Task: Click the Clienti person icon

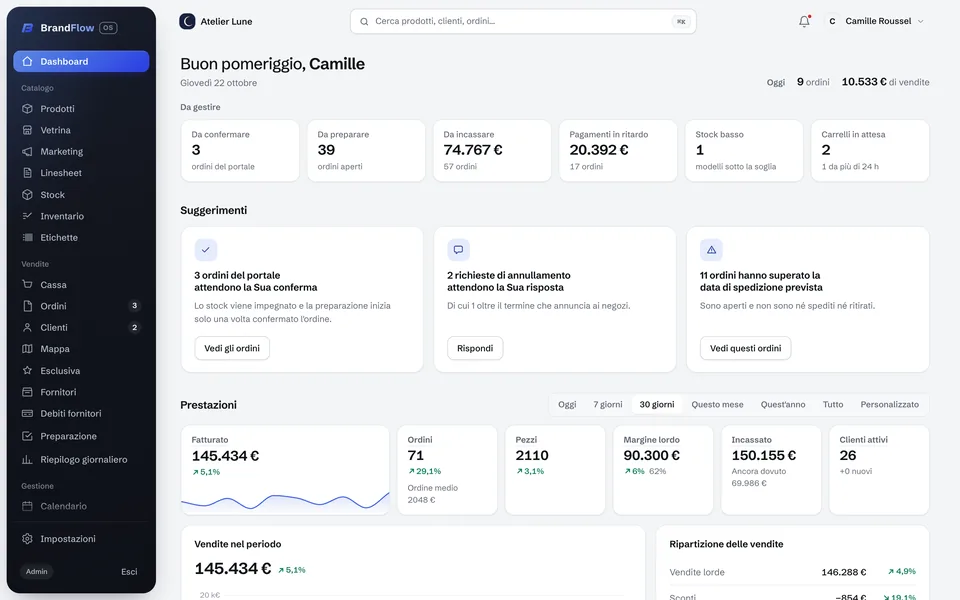Action: pyautogui.click(x=27, y=328)
